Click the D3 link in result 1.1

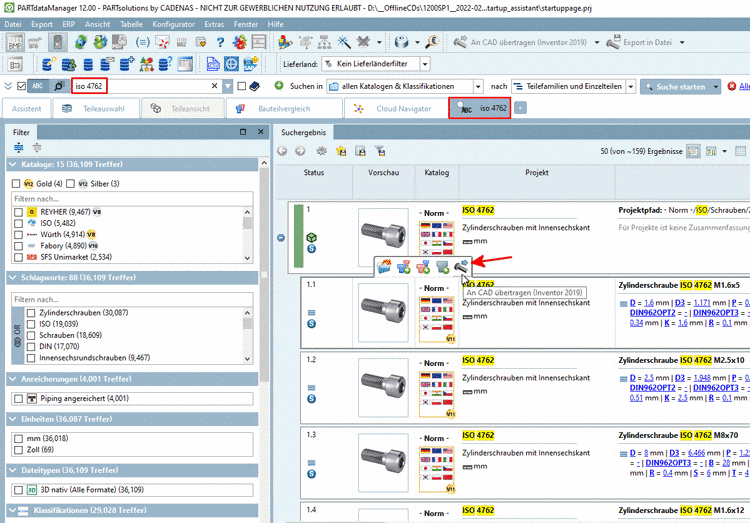coord(680,303)
